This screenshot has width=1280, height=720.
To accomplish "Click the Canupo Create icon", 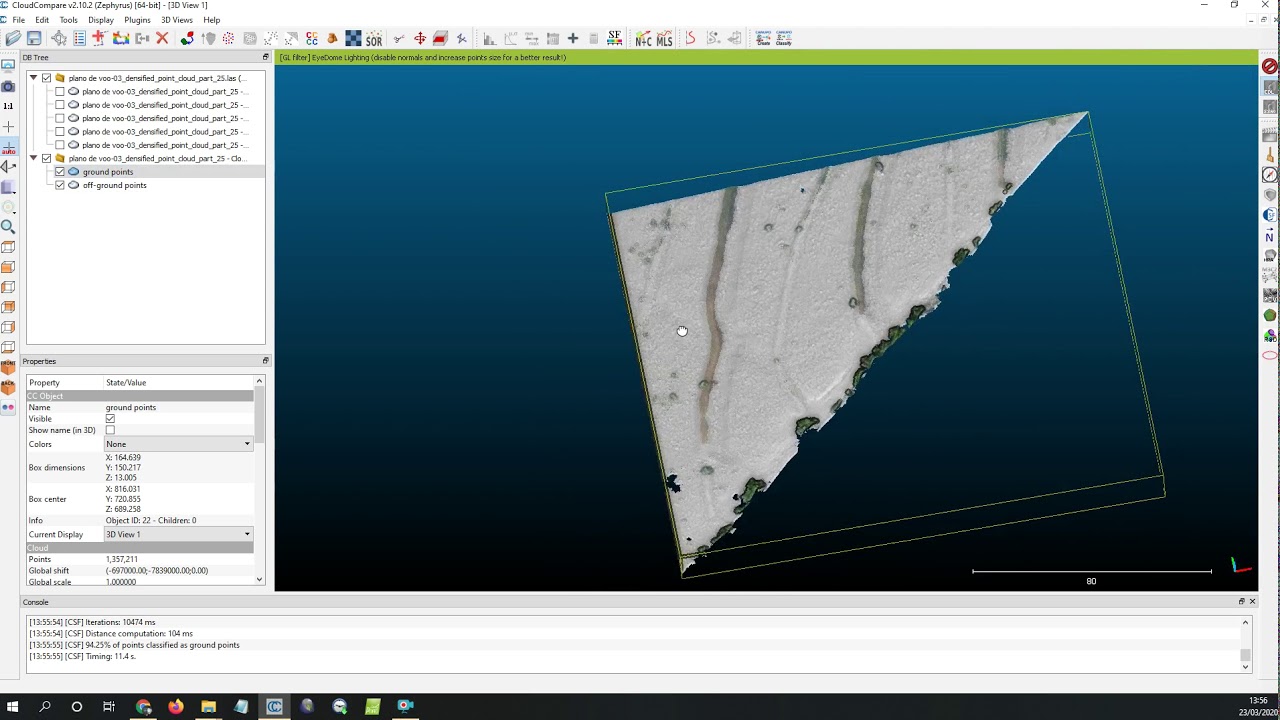I will click(764, 39).
